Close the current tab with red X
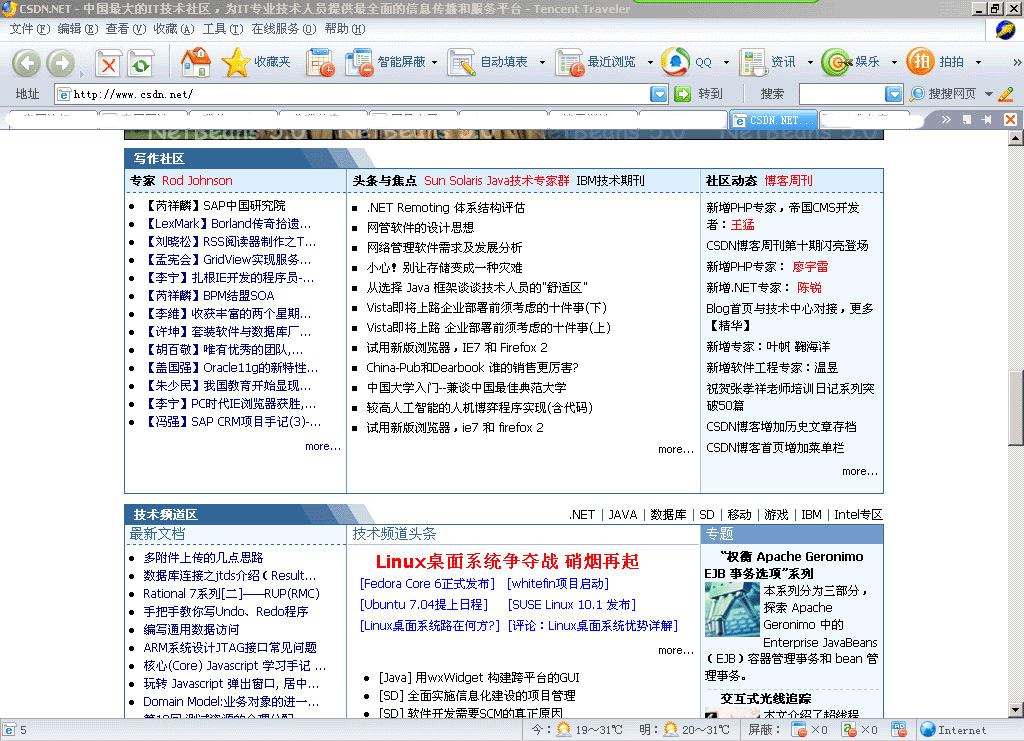Viewport: 1024px width, 741px height. pos(1010,120)
